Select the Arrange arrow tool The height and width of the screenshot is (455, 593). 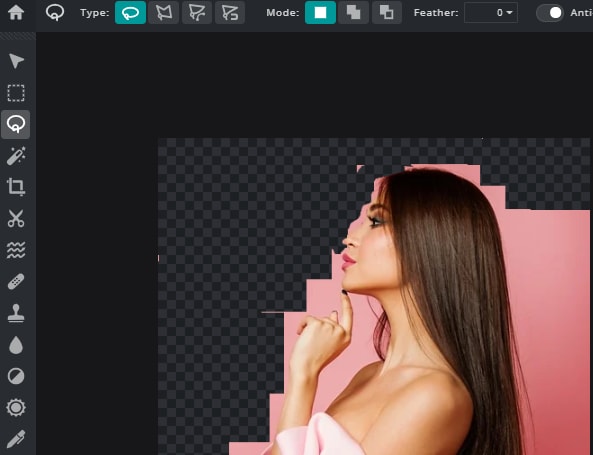click(16, 61)
